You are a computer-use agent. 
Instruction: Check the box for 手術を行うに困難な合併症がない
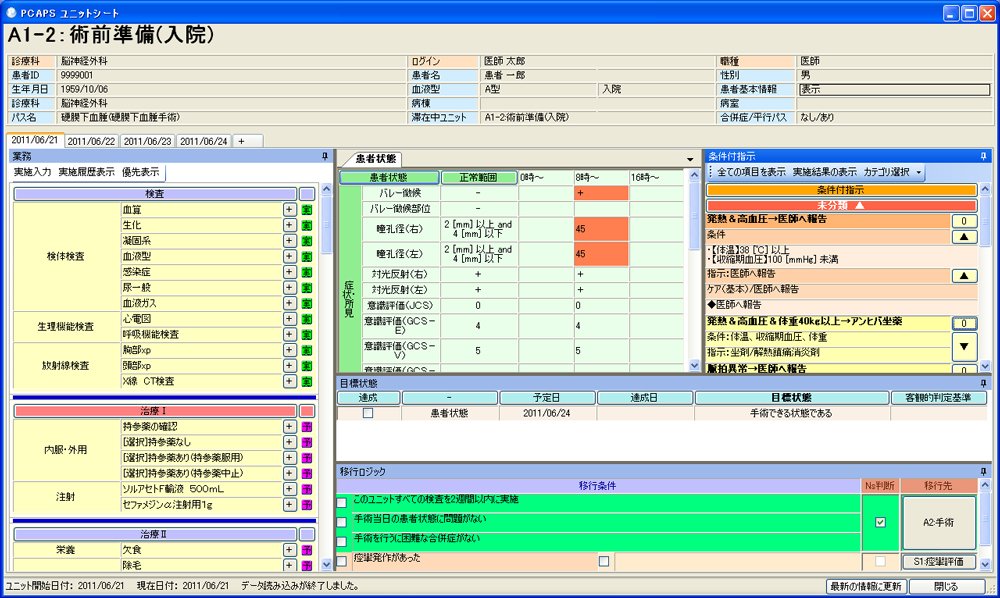tap(342, 542)
